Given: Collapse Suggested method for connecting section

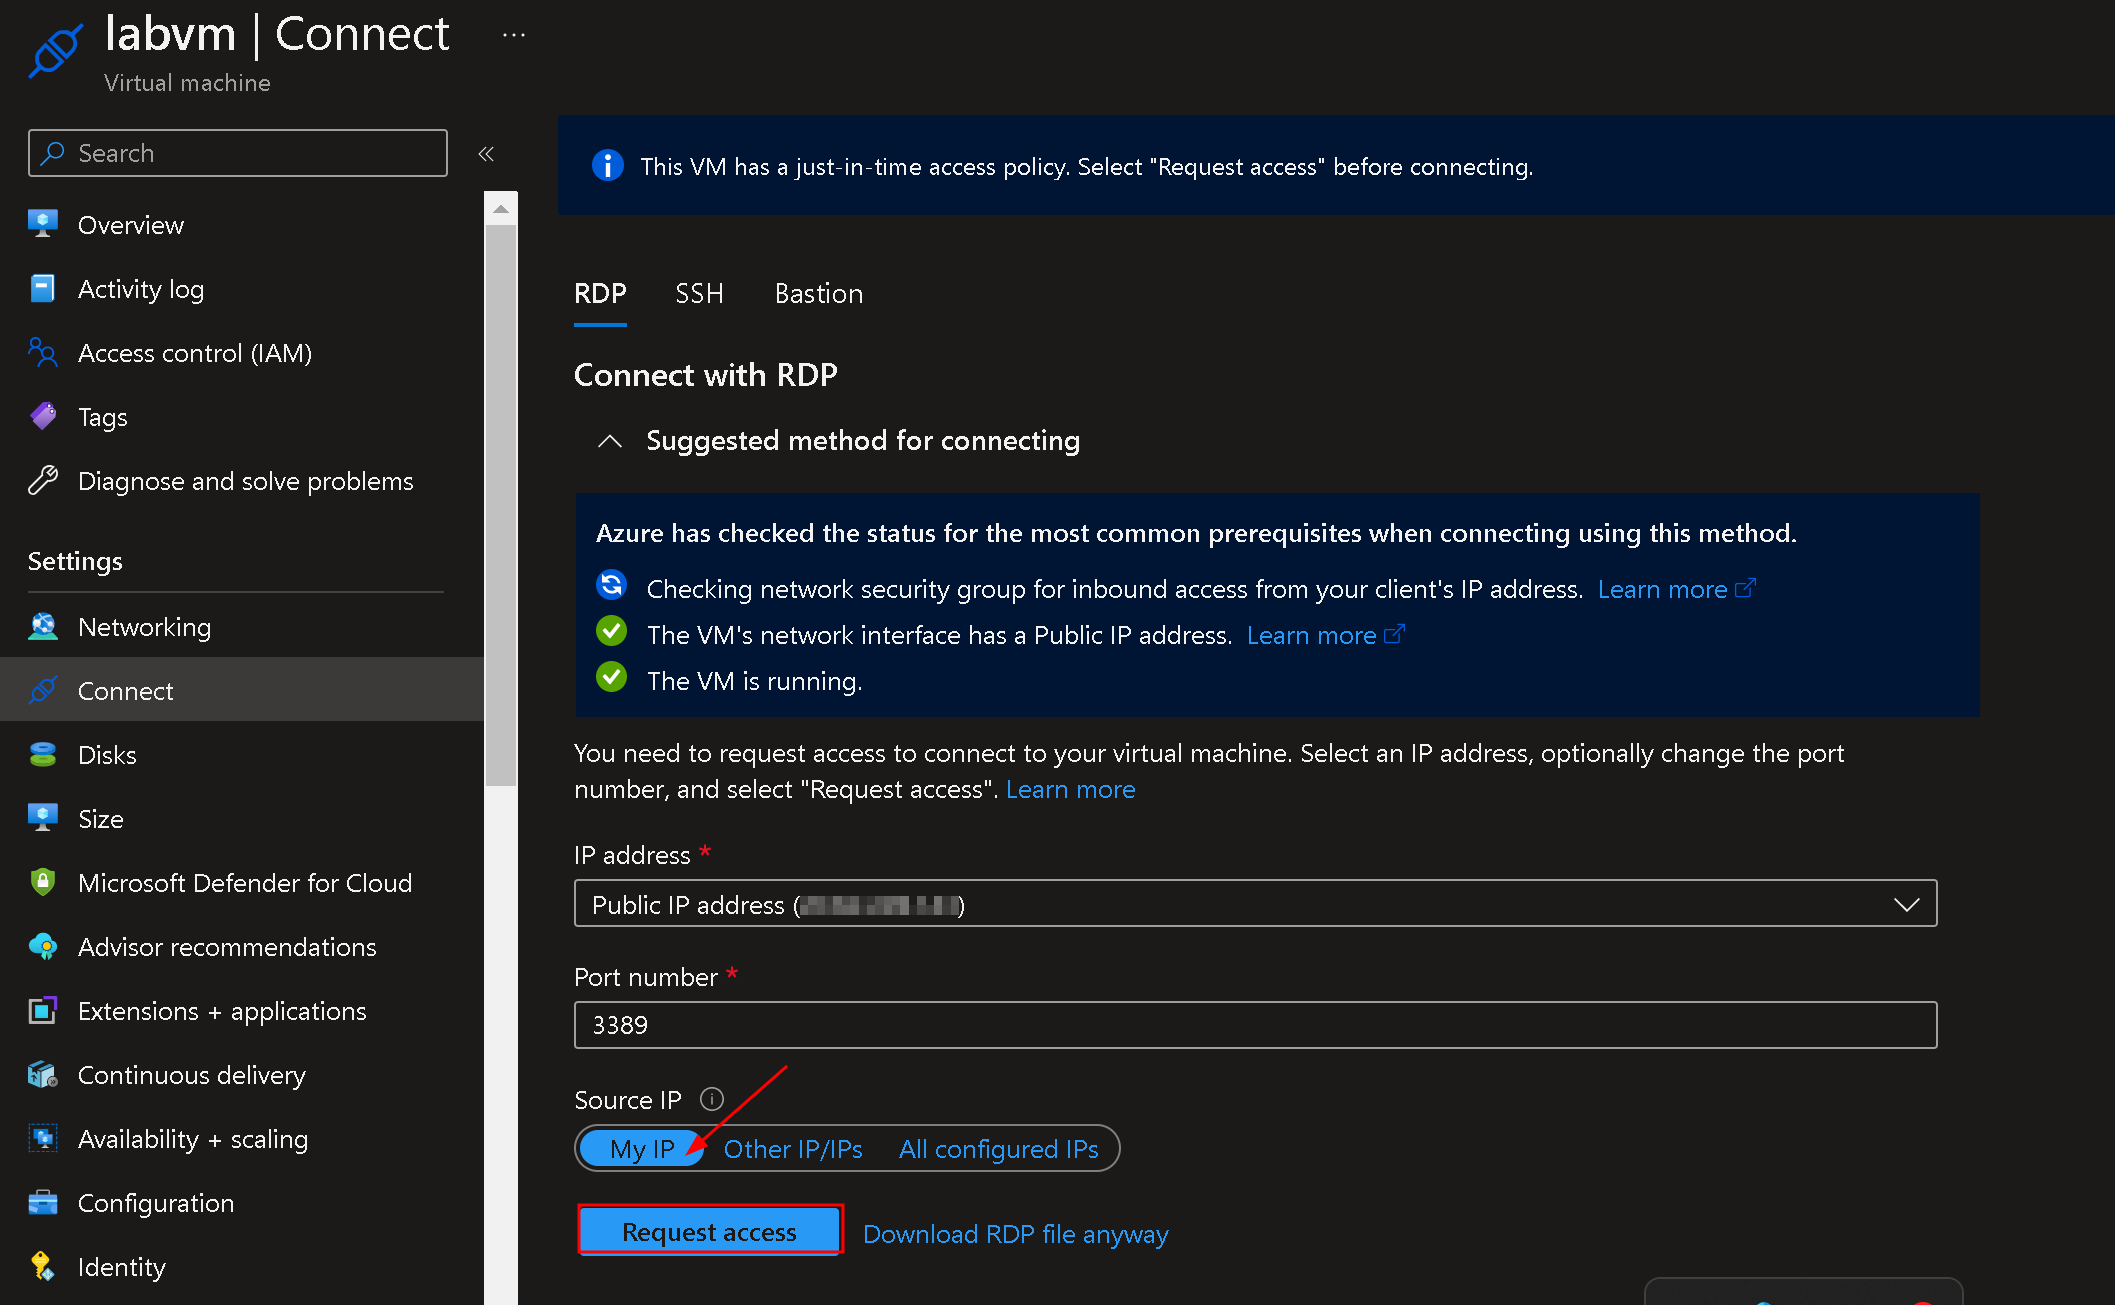Looking at the screenshot, I should [609, 441].
